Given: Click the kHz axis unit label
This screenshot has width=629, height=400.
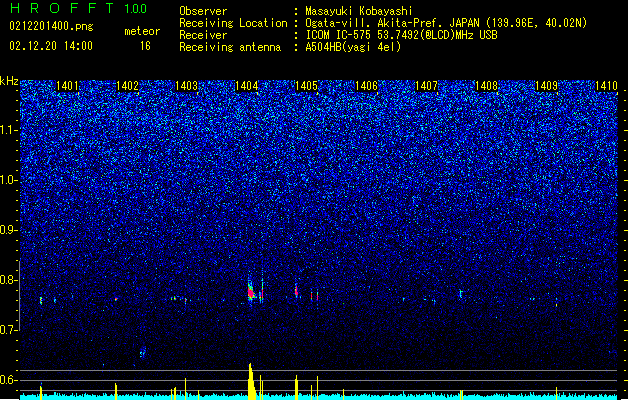Looking at the screenshot, I should (9, 81).
